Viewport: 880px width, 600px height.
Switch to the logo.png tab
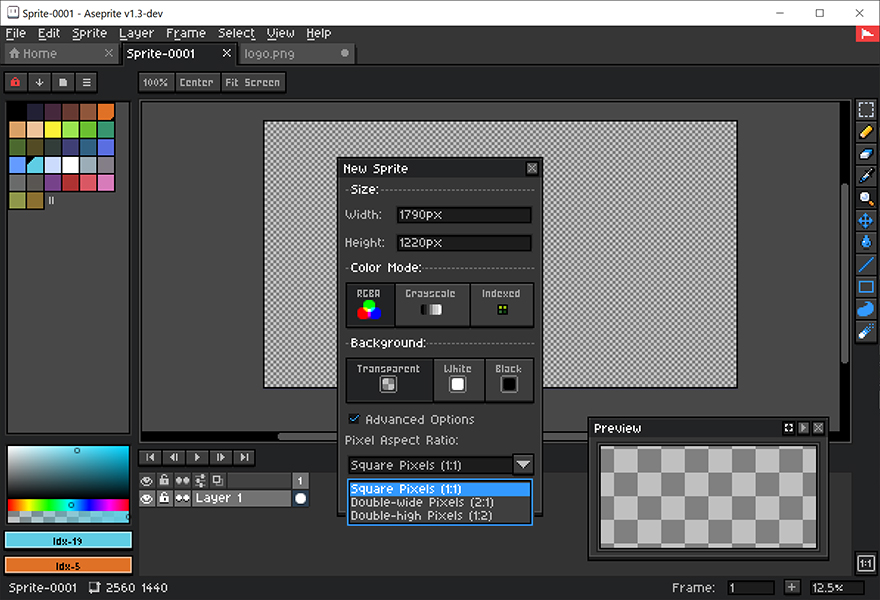point(283,54)
